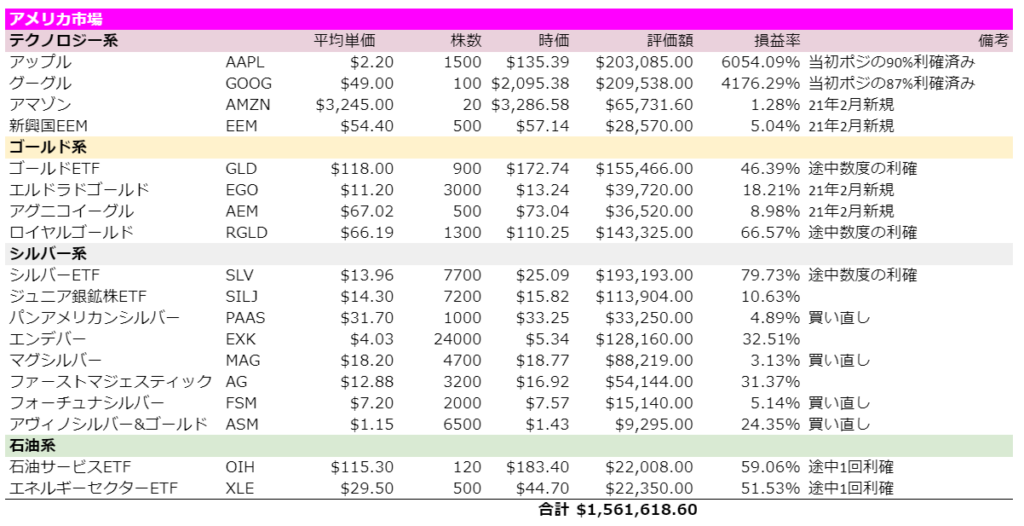Select the ロイヤルゴールド name cell
Screen dimensions: 1024x526
tap(71, 233)
